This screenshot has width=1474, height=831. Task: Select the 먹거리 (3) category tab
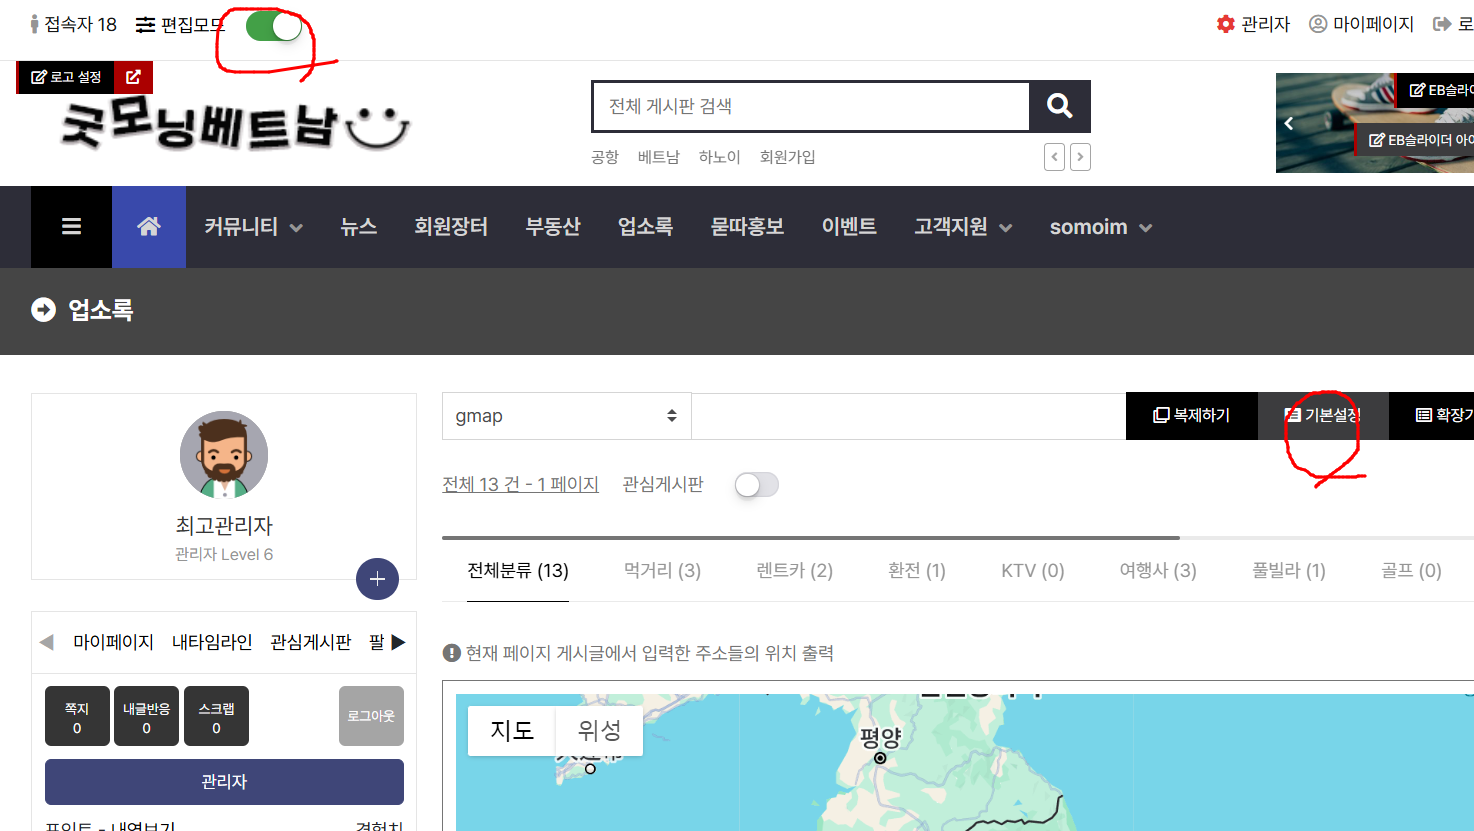662,571
